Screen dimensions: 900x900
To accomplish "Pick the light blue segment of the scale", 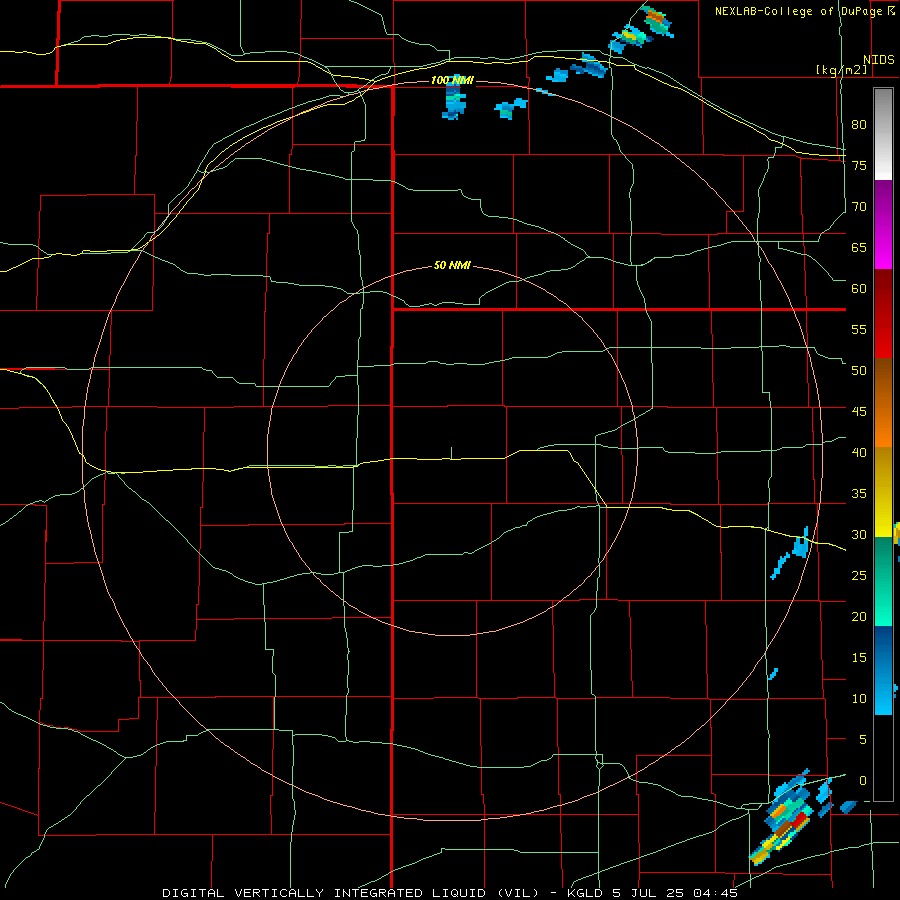I will click(883, 693).
